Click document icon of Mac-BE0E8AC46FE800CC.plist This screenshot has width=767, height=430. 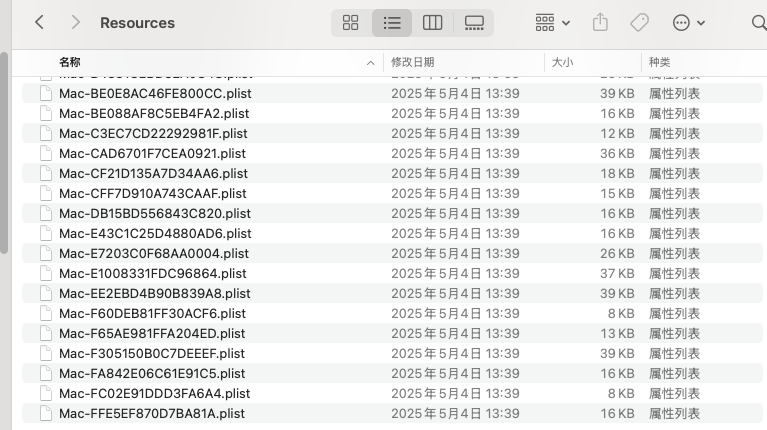pos(46,93)
